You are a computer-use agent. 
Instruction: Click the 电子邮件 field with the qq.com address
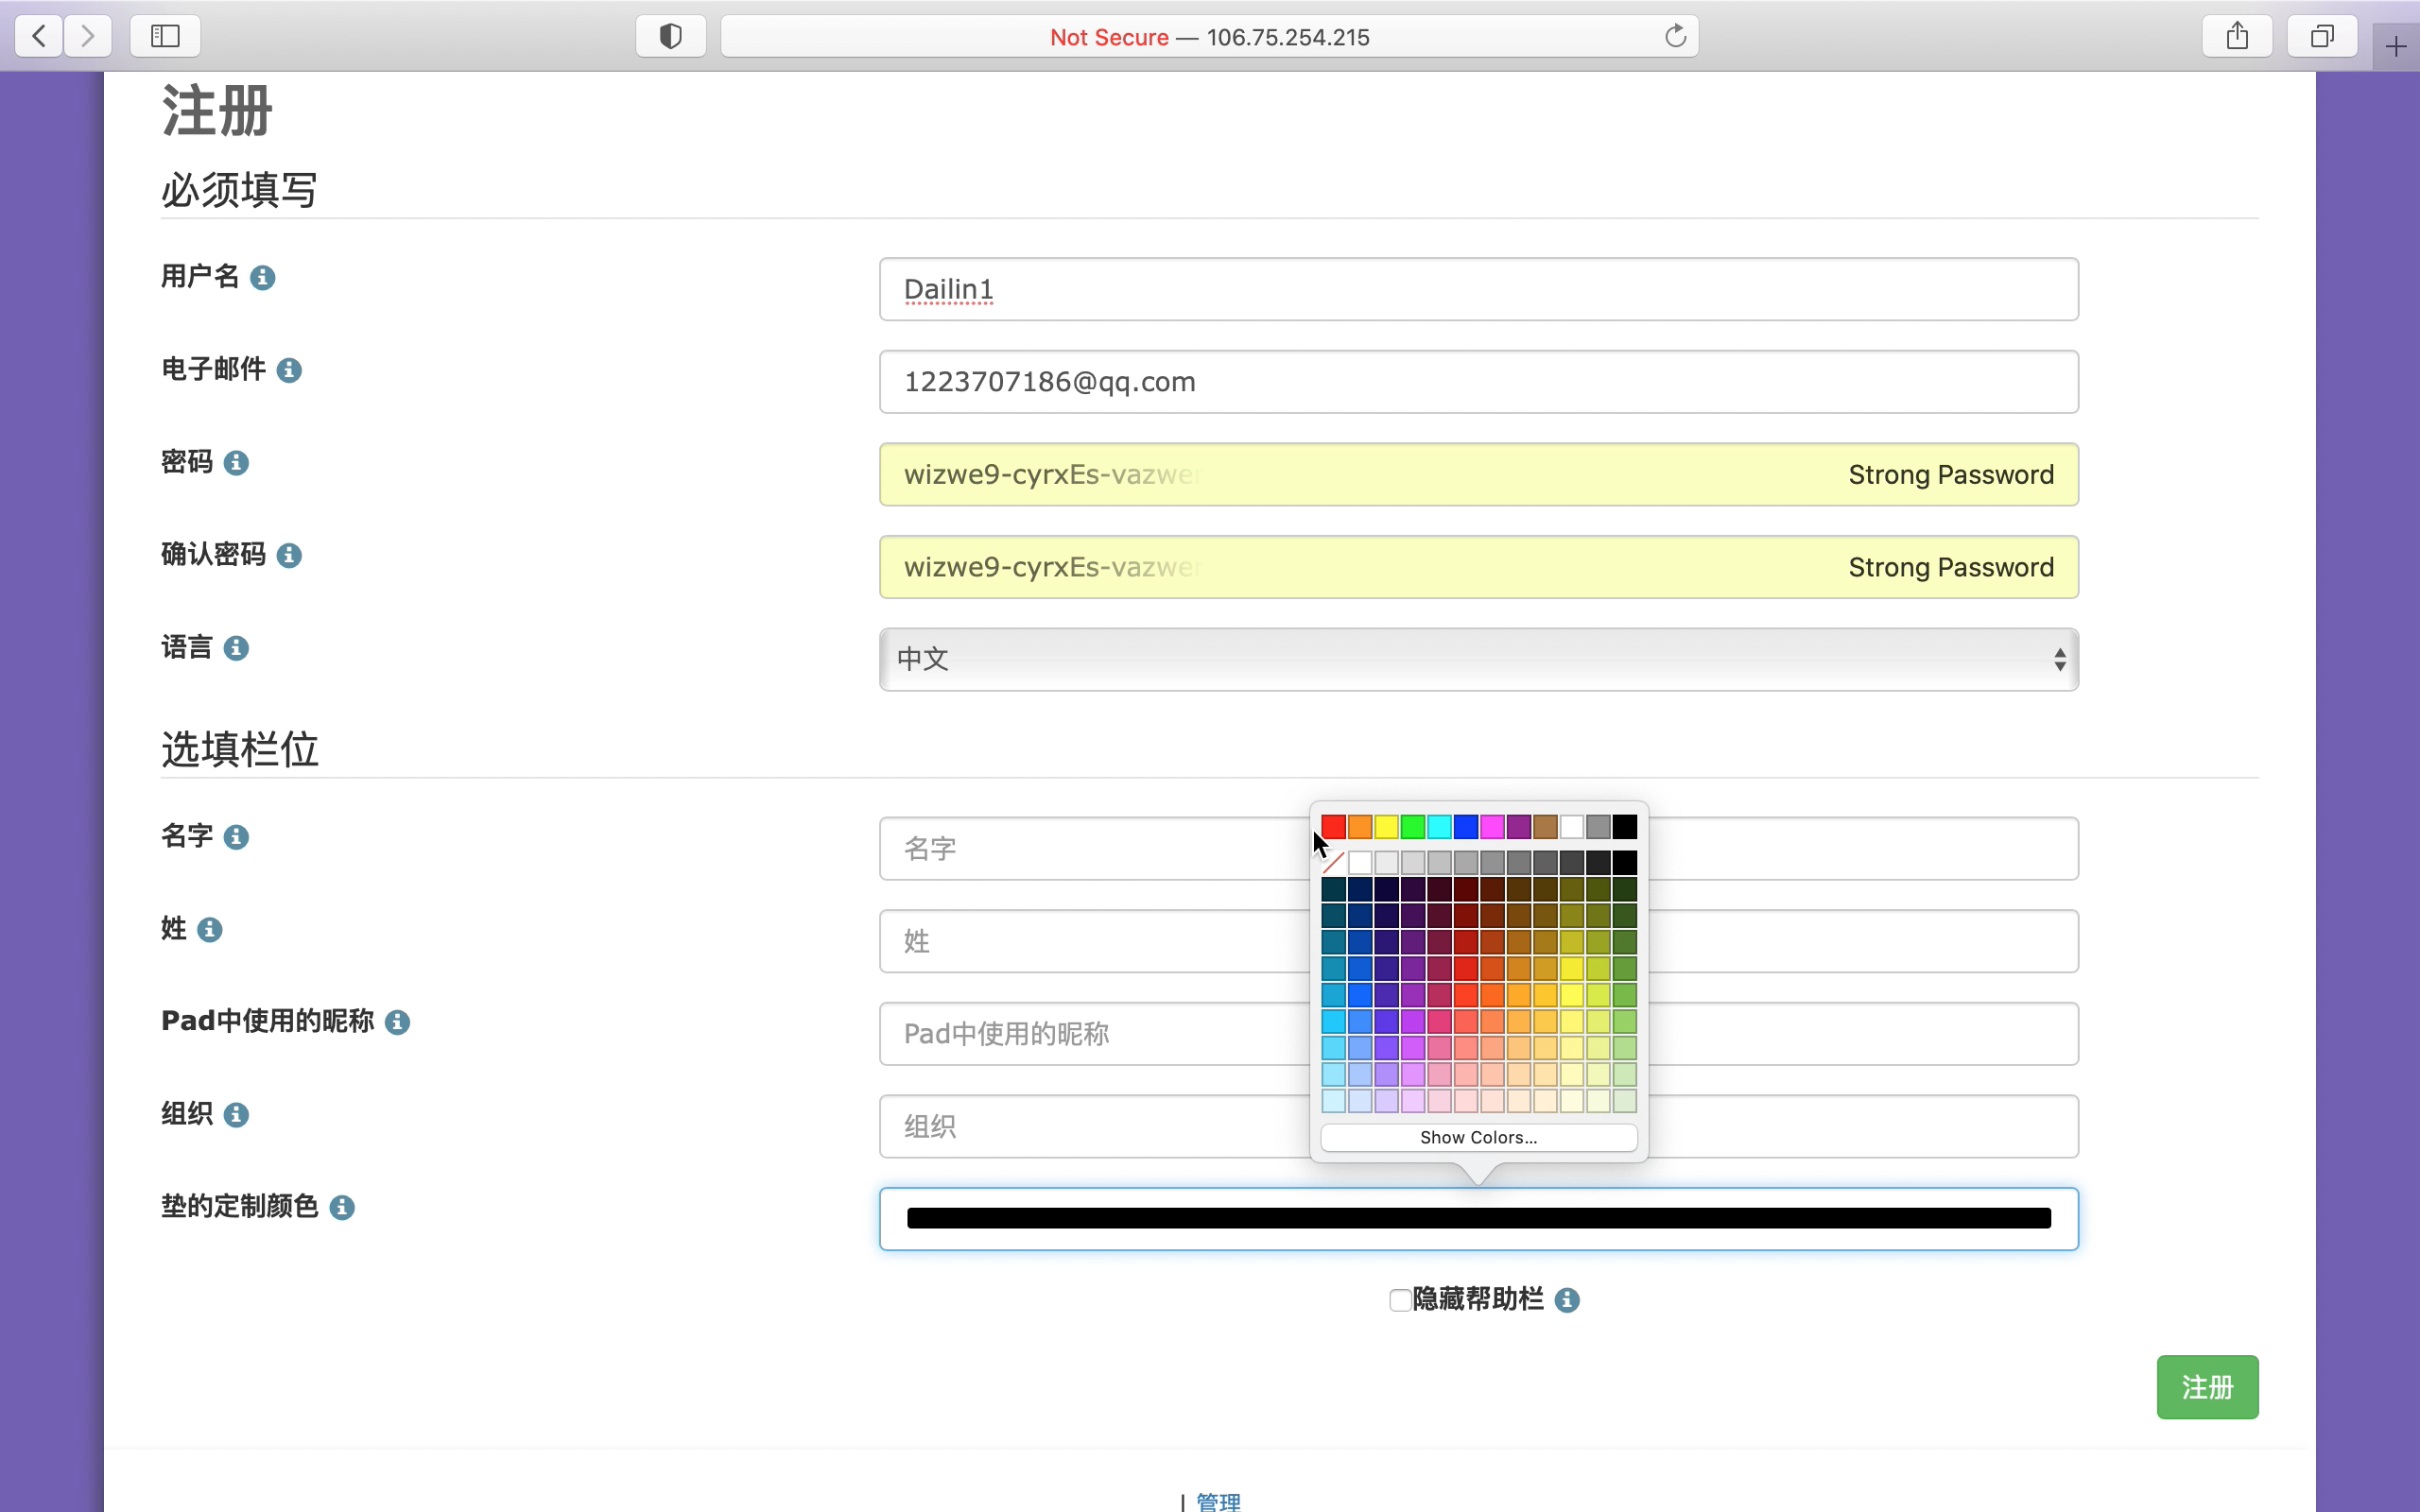click(1479, 382)
